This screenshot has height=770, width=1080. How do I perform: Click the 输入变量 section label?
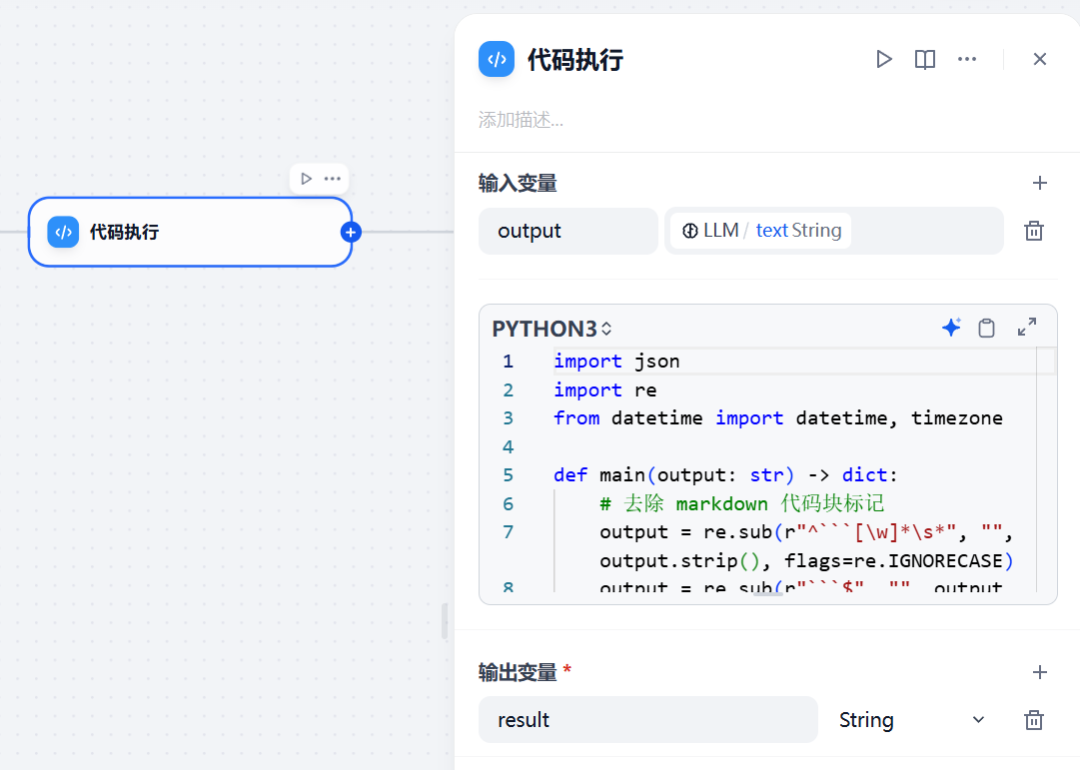[x=517, y=183]
